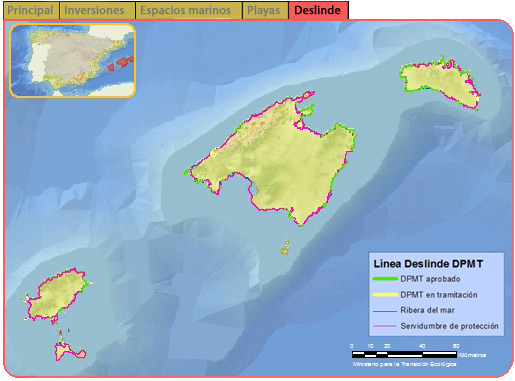This screenshot has width=515, height=381.
Task: Click the Spain overview inset map
Action: 72,60
